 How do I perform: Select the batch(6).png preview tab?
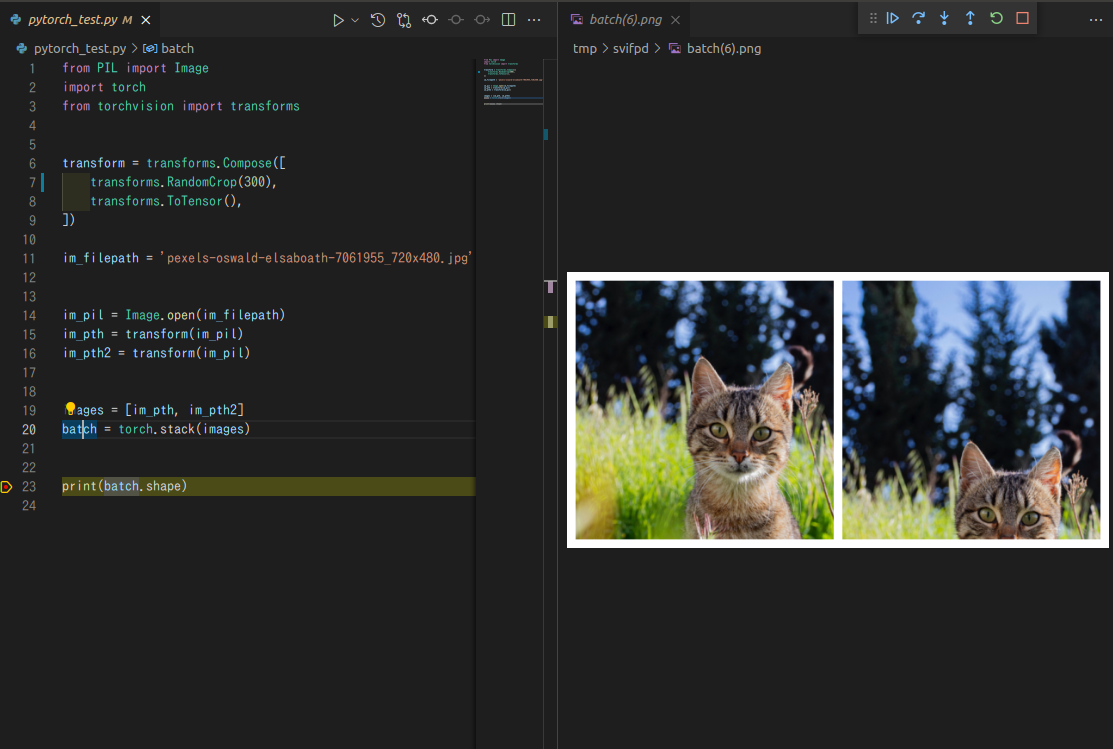[x=625, y=19]
